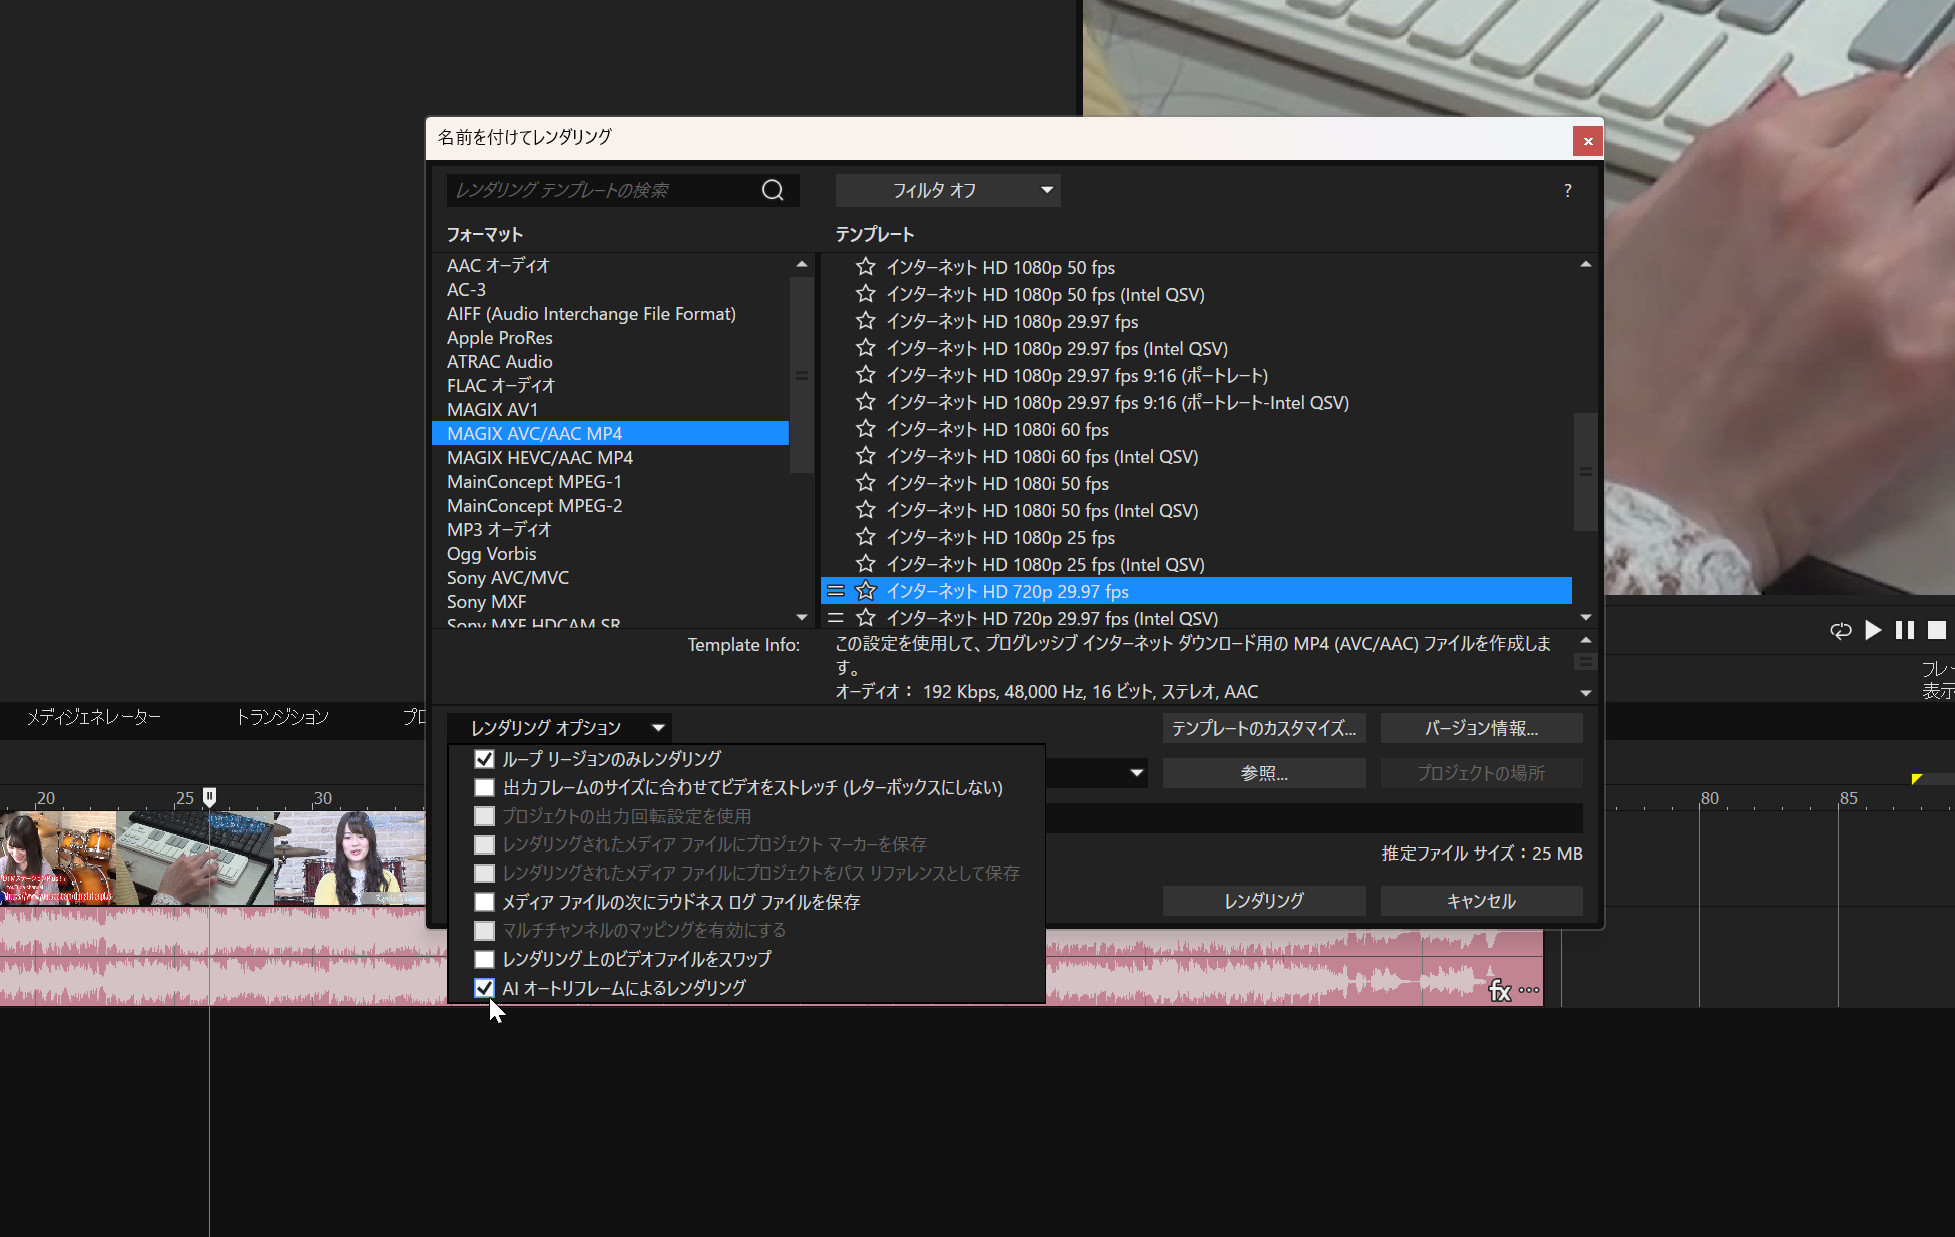Star the 1080p 29.97 fps 9:16 (ポートレート) template

[866, 375]
